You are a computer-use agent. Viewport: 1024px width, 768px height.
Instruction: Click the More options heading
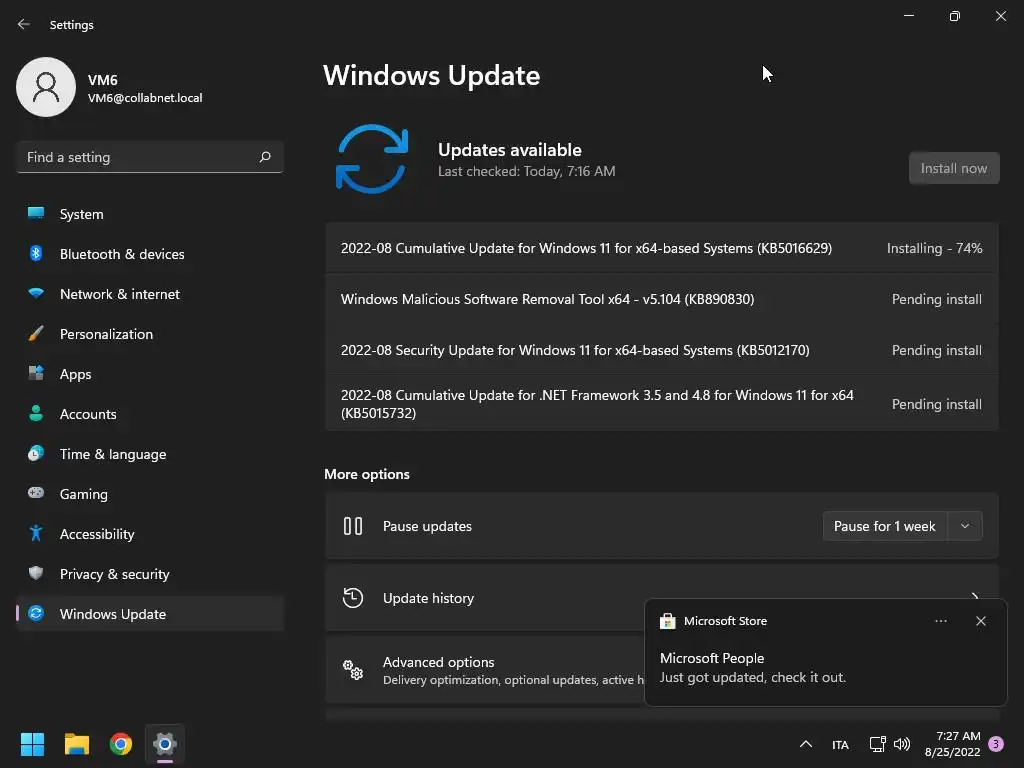coord(366,474)
